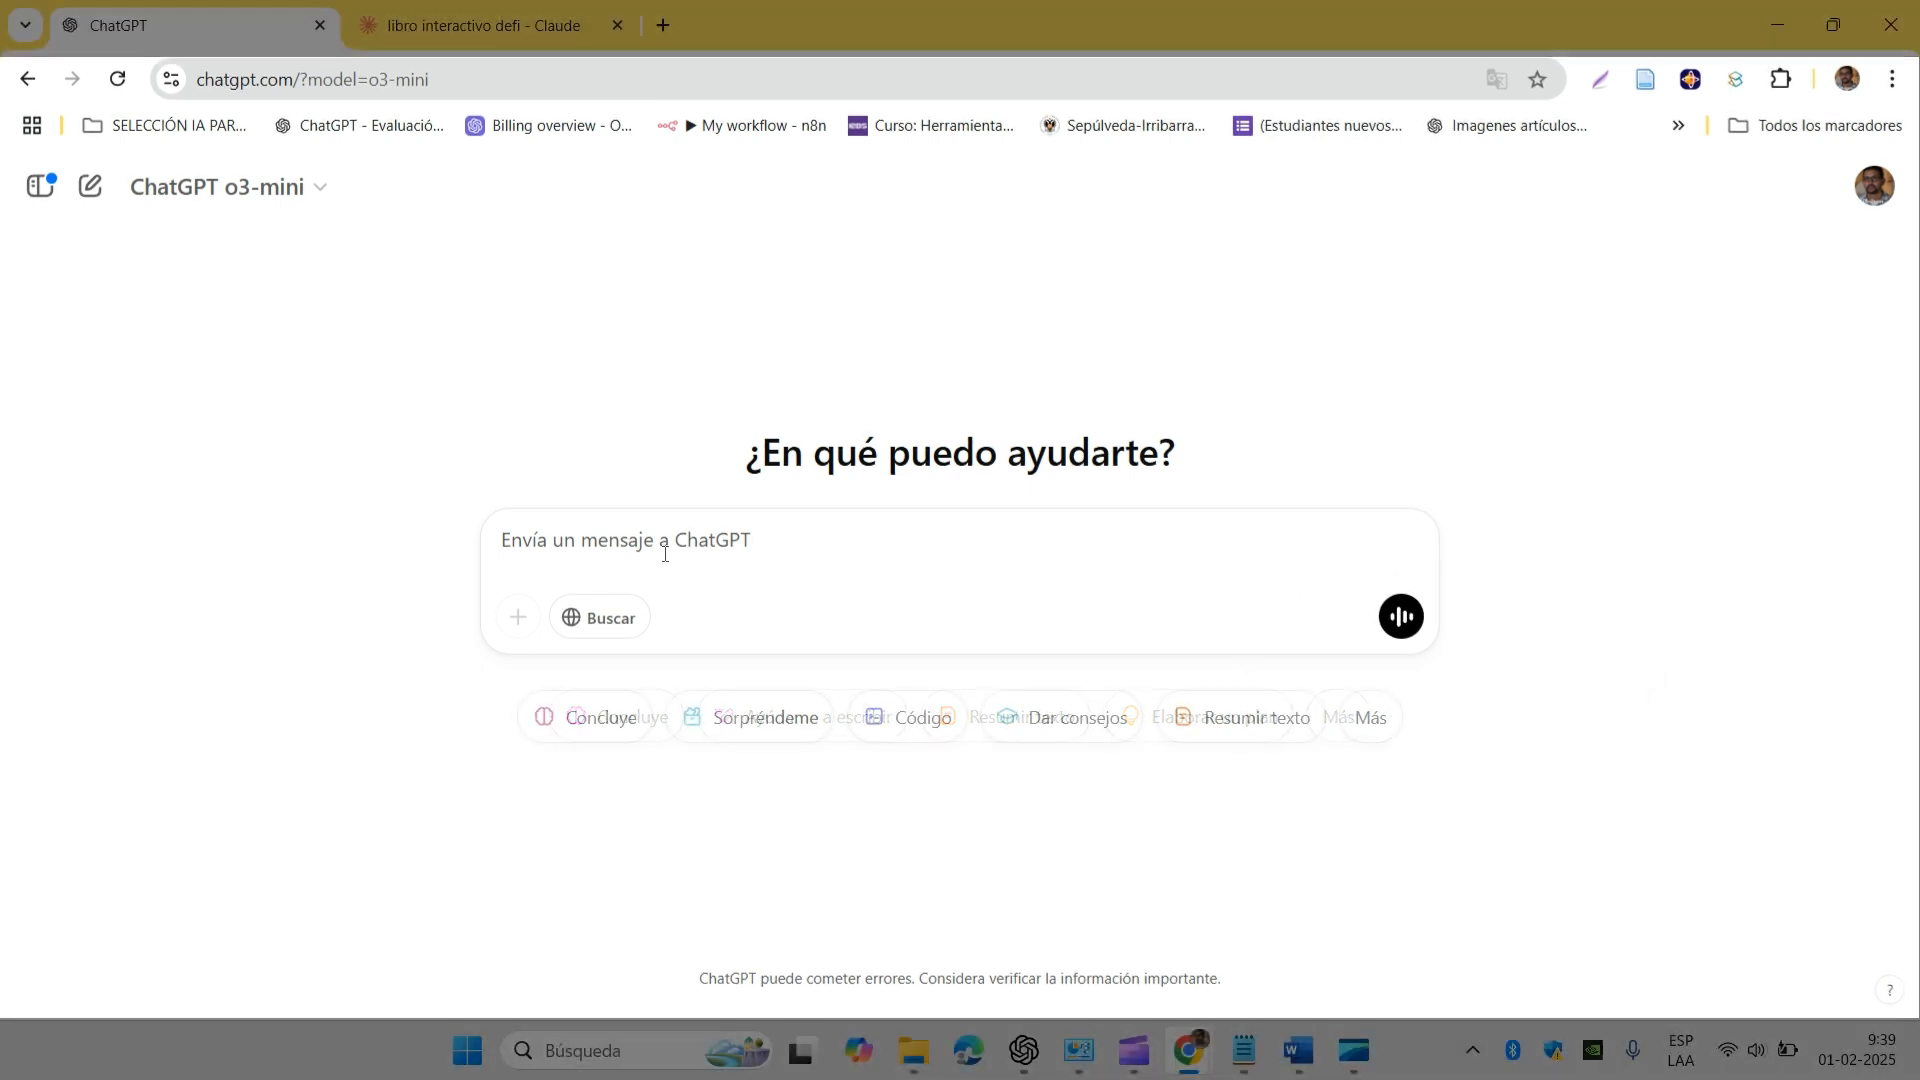Viewport: 1920px width, 1080px height.
Task: Close the ChatGPT browser tab
Action: tap(320, 26)
